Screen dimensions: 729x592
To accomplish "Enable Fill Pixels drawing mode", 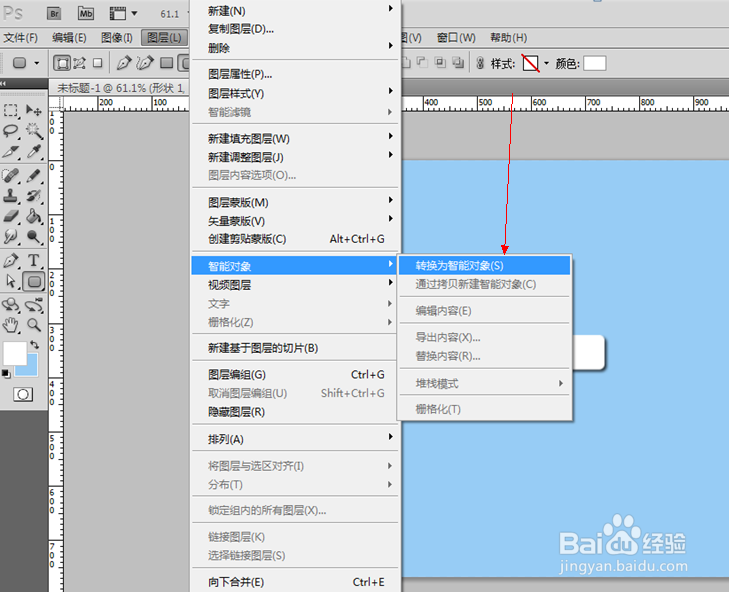I will [97, 63].
